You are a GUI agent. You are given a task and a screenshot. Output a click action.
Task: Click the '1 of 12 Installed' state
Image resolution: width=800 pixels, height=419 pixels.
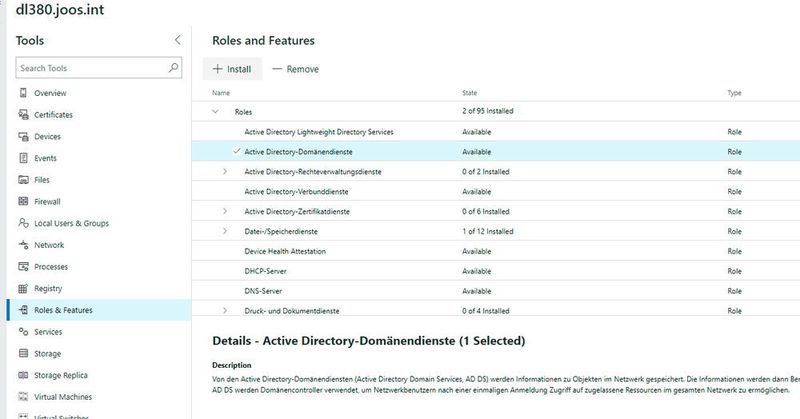[x=488, y=231]
